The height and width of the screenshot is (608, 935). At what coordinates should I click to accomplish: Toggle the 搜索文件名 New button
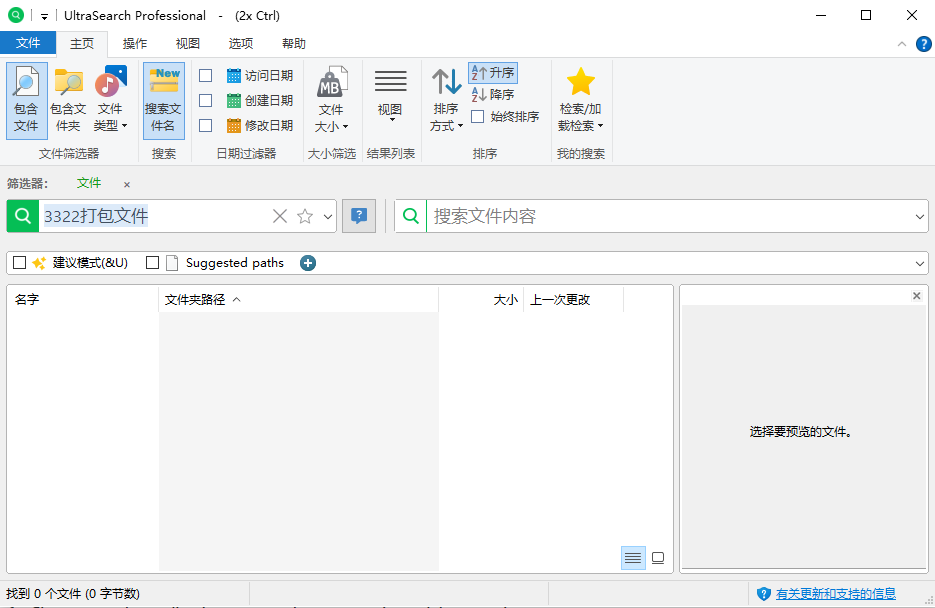tap(163, 100)
